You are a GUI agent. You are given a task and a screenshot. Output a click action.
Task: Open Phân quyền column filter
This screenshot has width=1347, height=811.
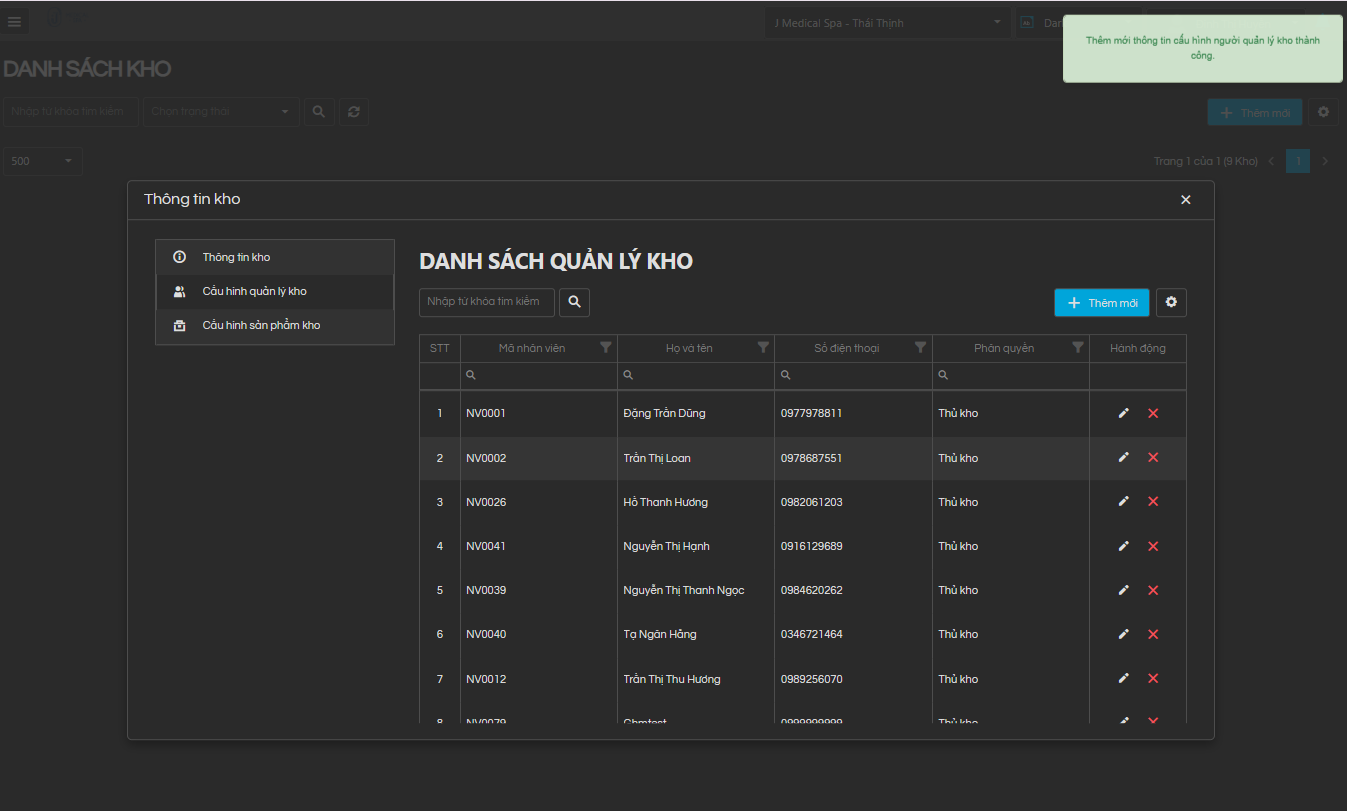(x=1077, y=348)
